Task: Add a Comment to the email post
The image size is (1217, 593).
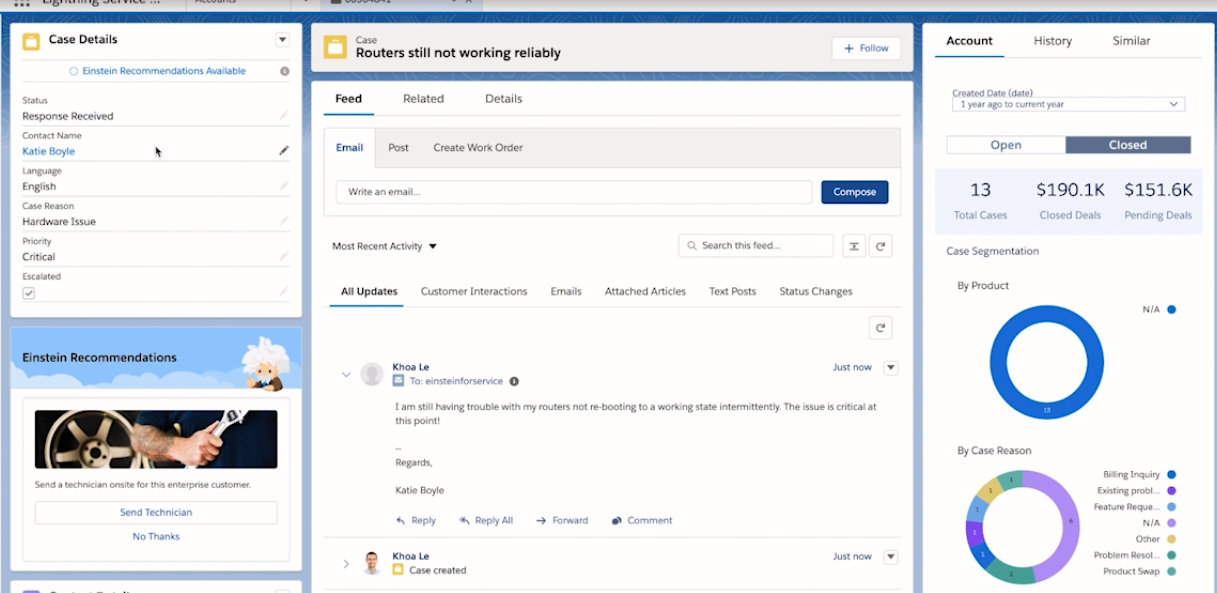Action: tap(641, 521)
